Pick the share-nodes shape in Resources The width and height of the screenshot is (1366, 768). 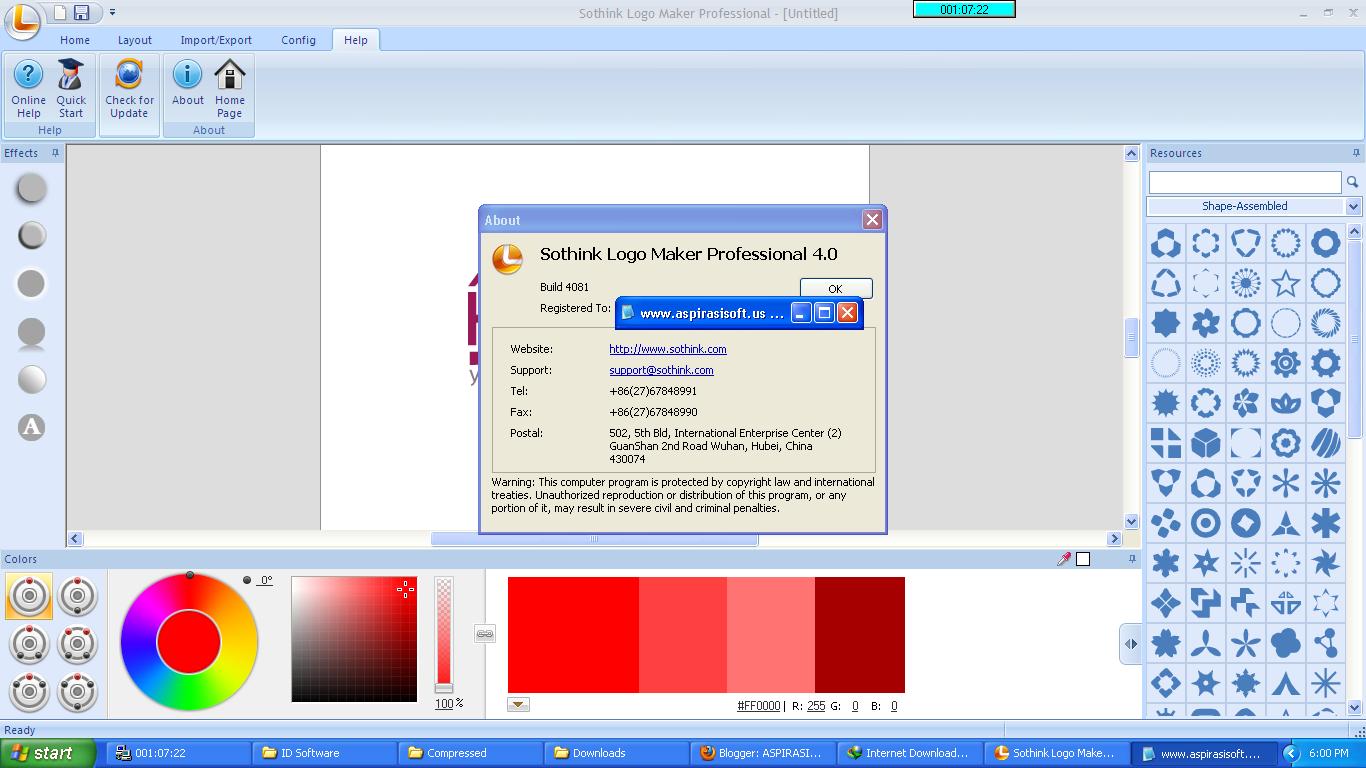(x=1325, y=642)
